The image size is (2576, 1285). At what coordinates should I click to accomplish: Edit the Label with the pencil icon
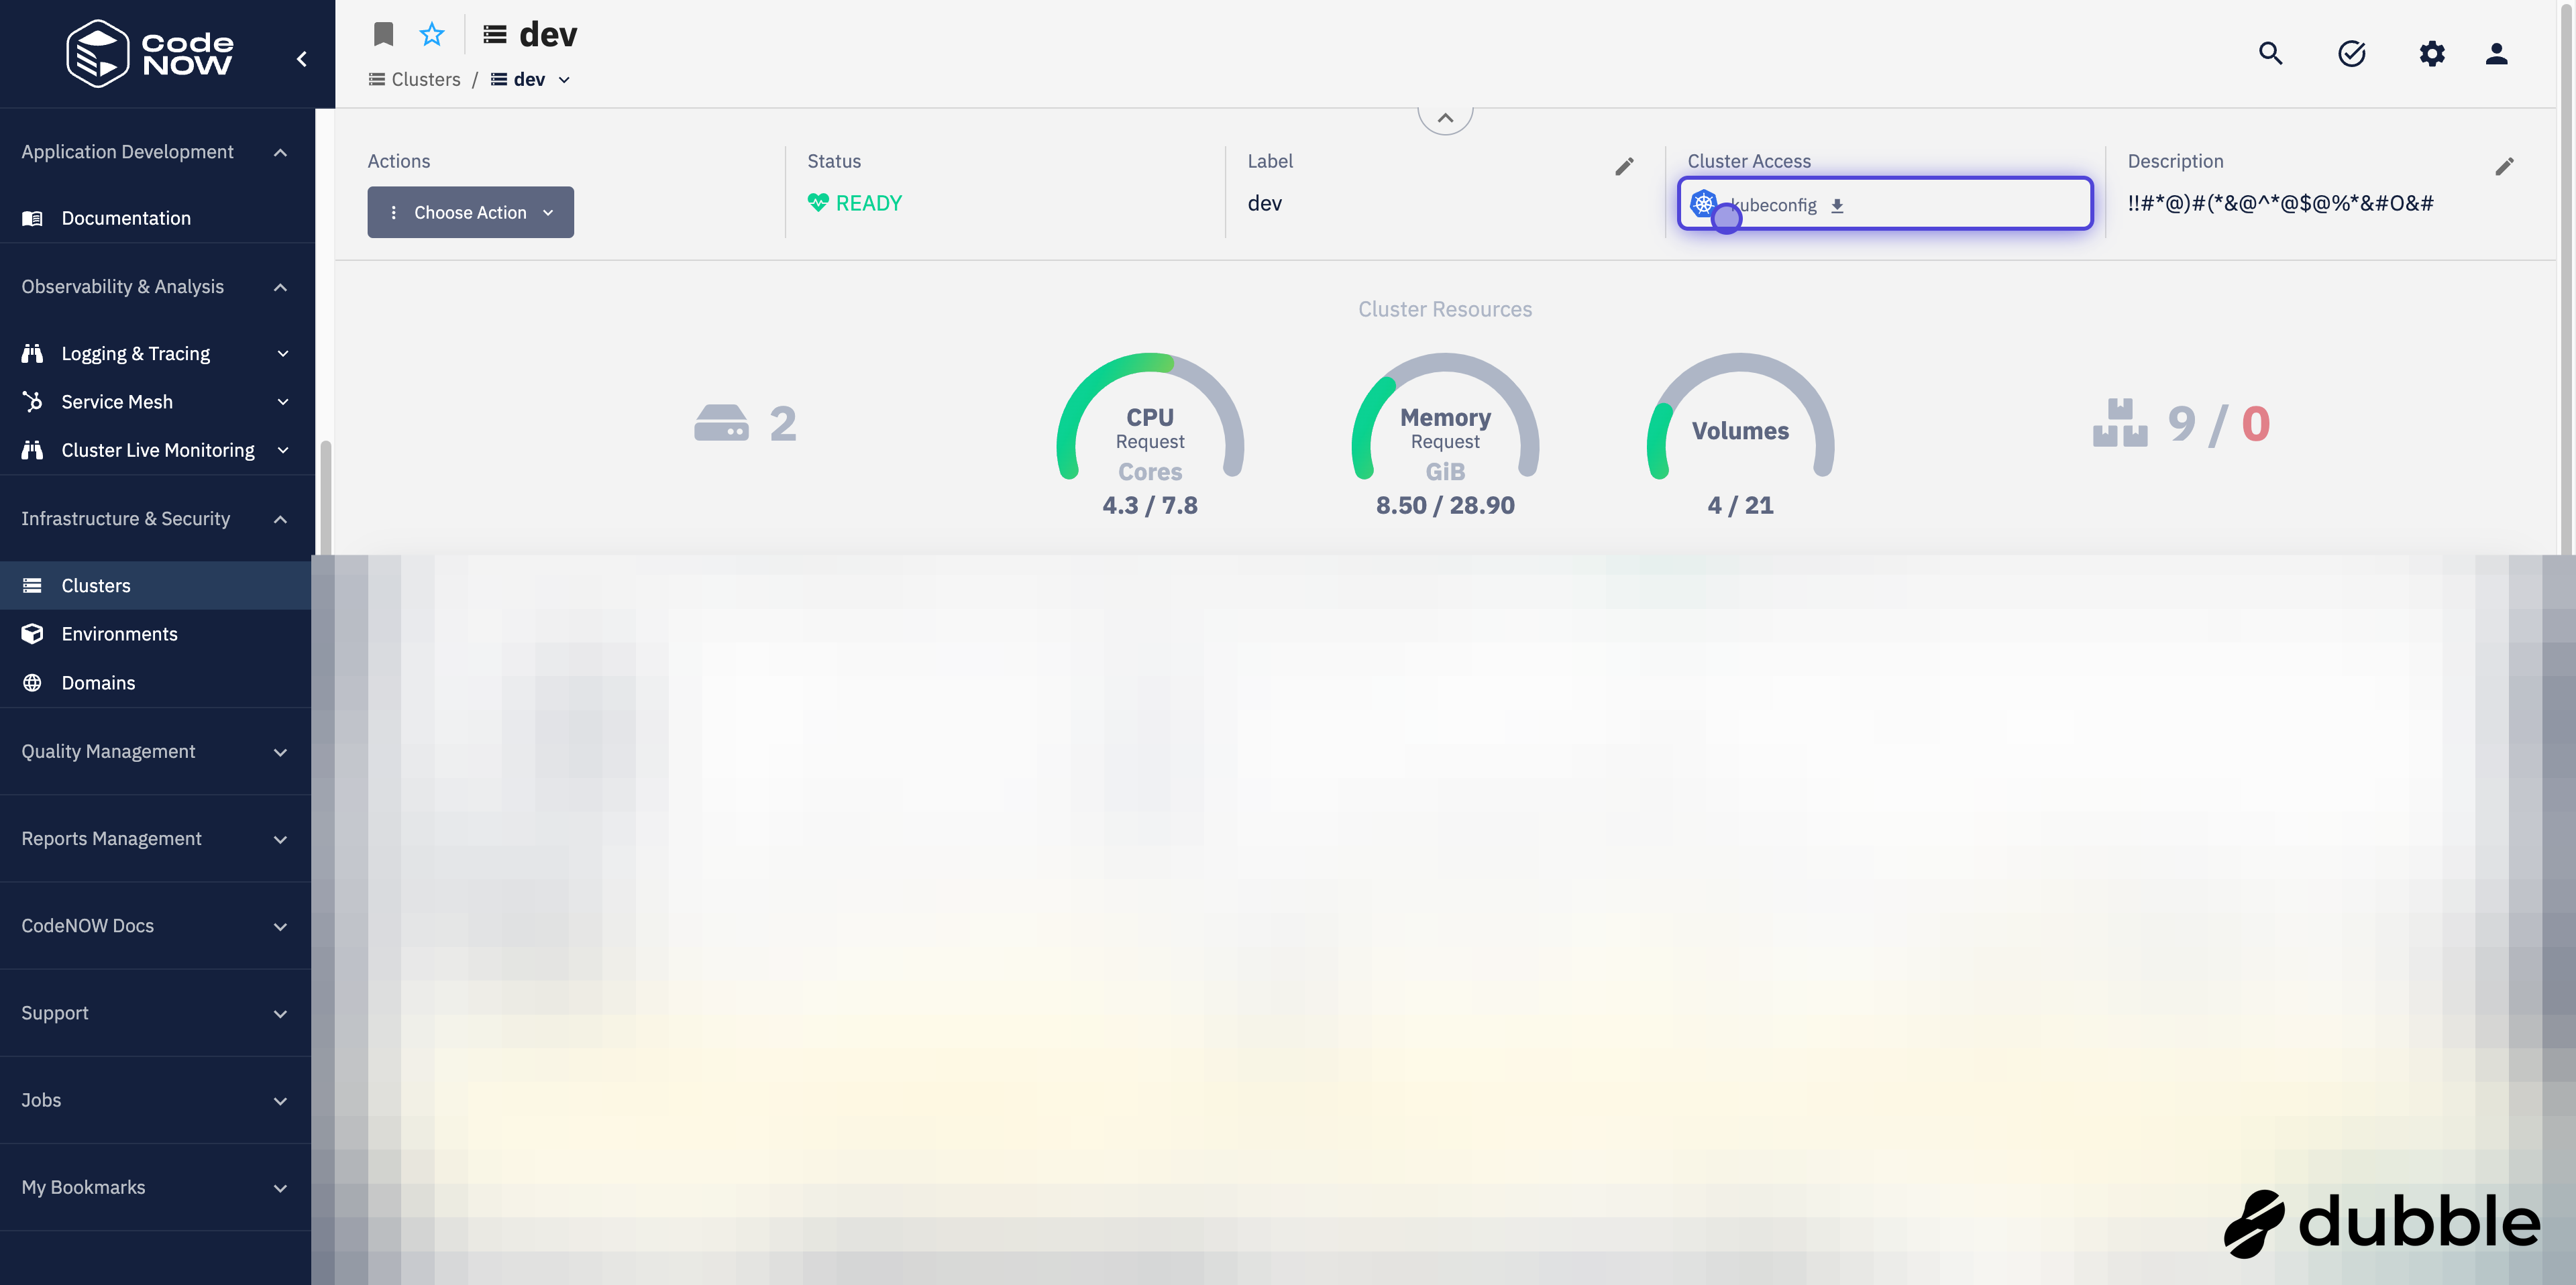click(x=1624, y=167)
